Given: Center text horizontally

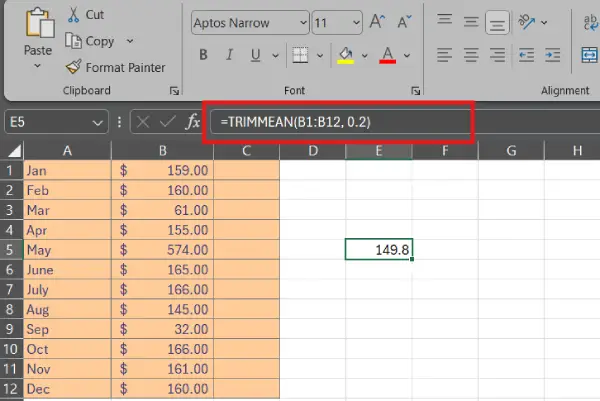Looking at the screenshot, I should (x=471, y=55).
